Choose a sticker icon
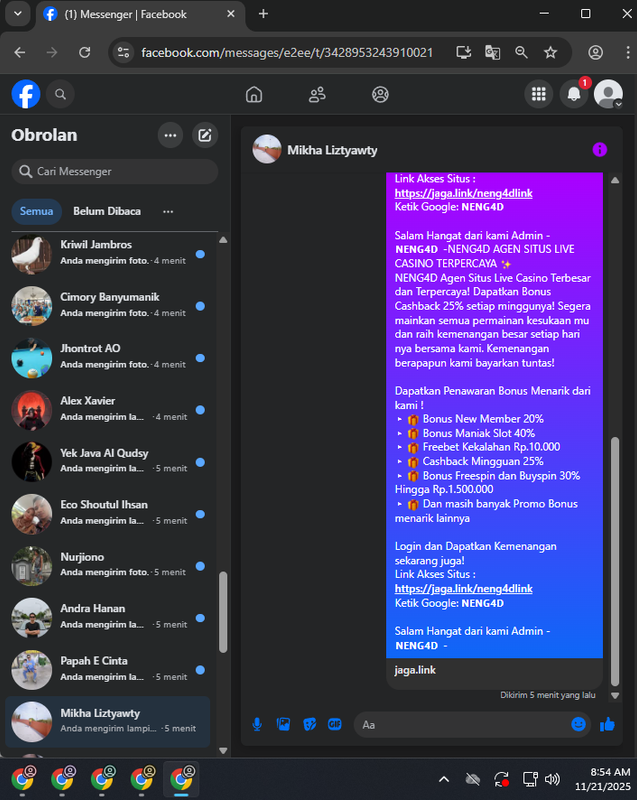The image size is (637, 800). pos(310,724)
